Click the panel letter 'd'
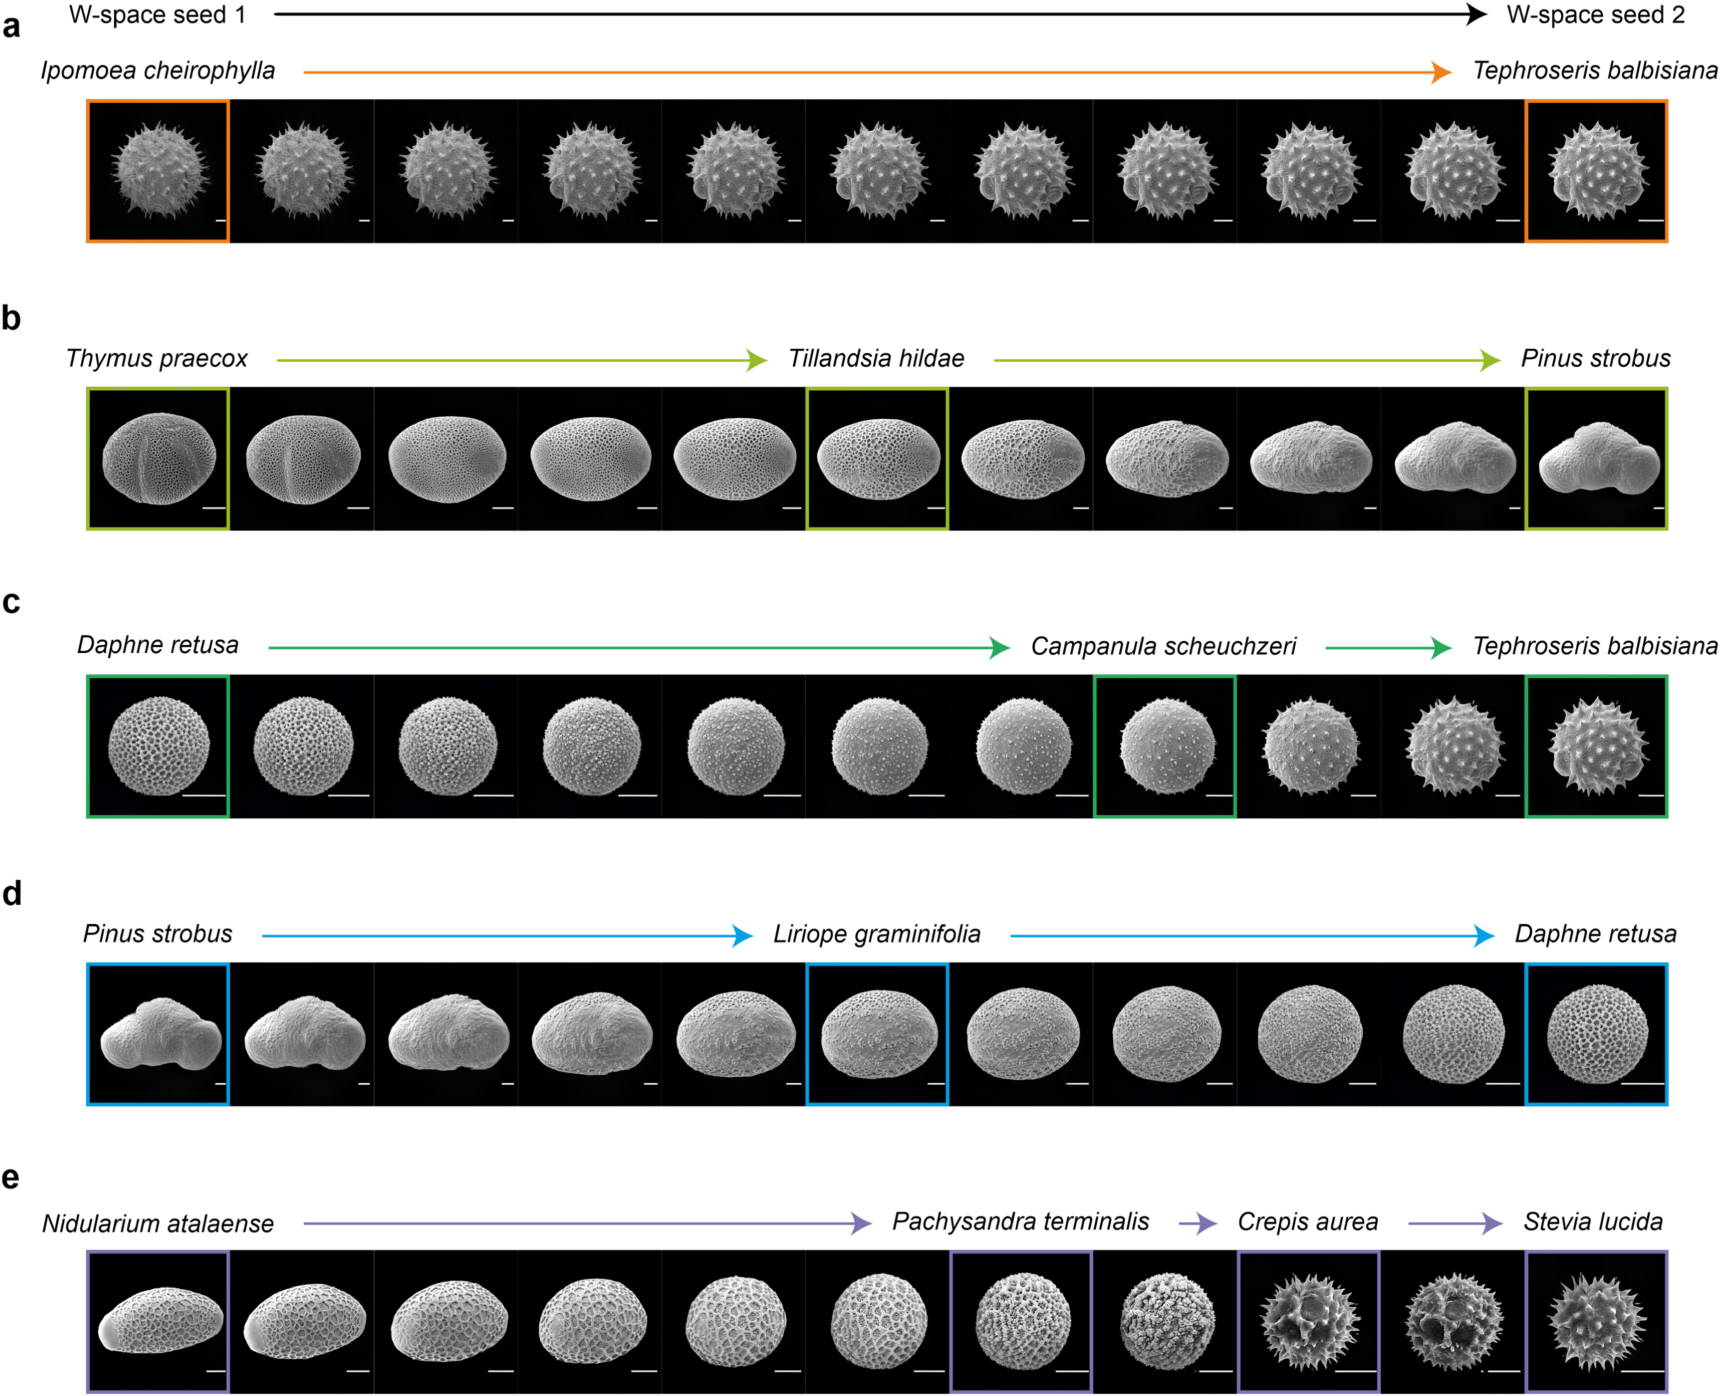Image resolution: width=1720 pixels, height=1396 pixels. 12,893
